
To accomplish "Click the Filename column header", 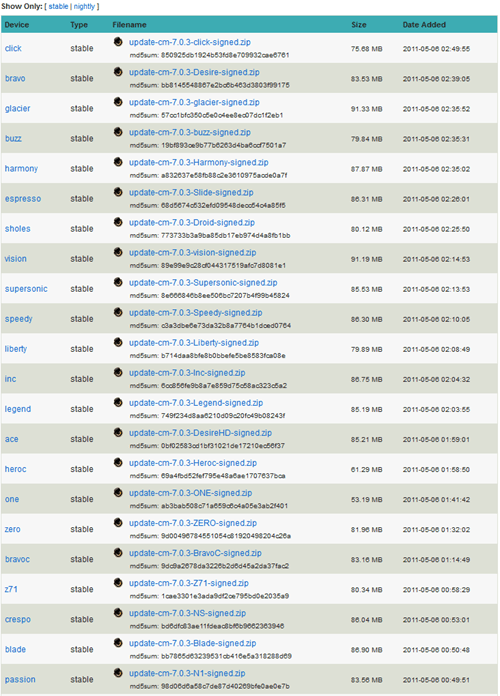I will point(129,25).
